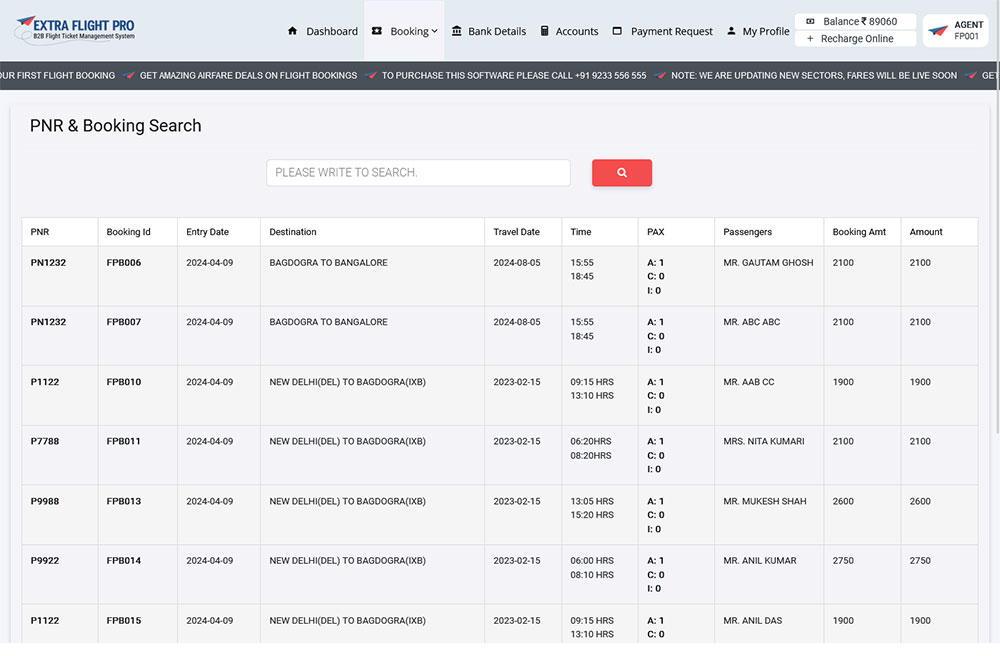Click the money icon beside Balance
Viewport: 1000px width, 656px height.
pos(810,21)
